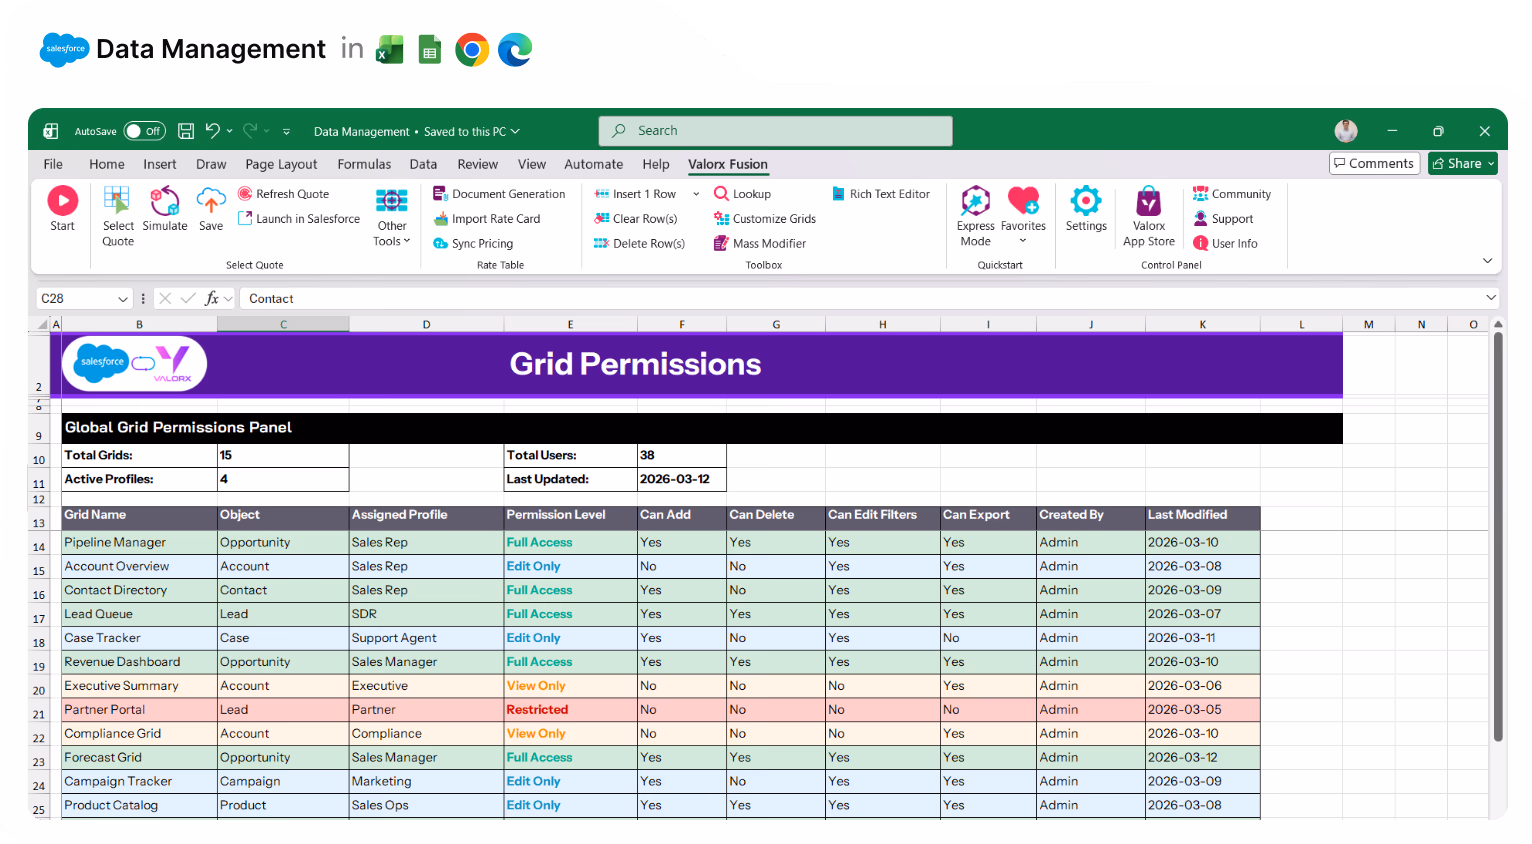Enable Express Mode
The height and width of the screenshot is (844, 1532).
coord(975,214)
